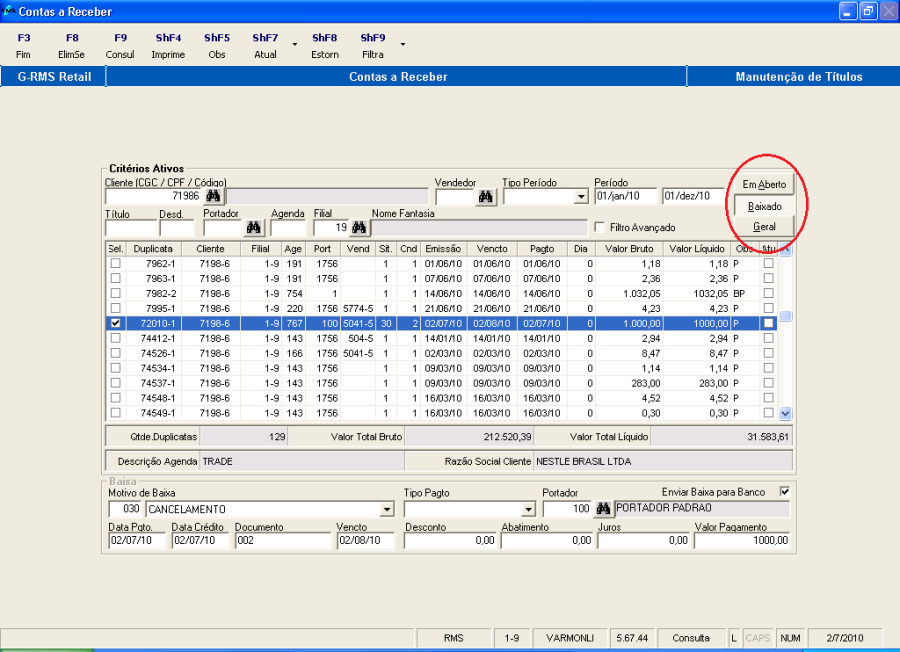The width and height of the screenshot is (900, 652).
Task: Open the Filial binoculars lookup icon
Action: [359, 228]
